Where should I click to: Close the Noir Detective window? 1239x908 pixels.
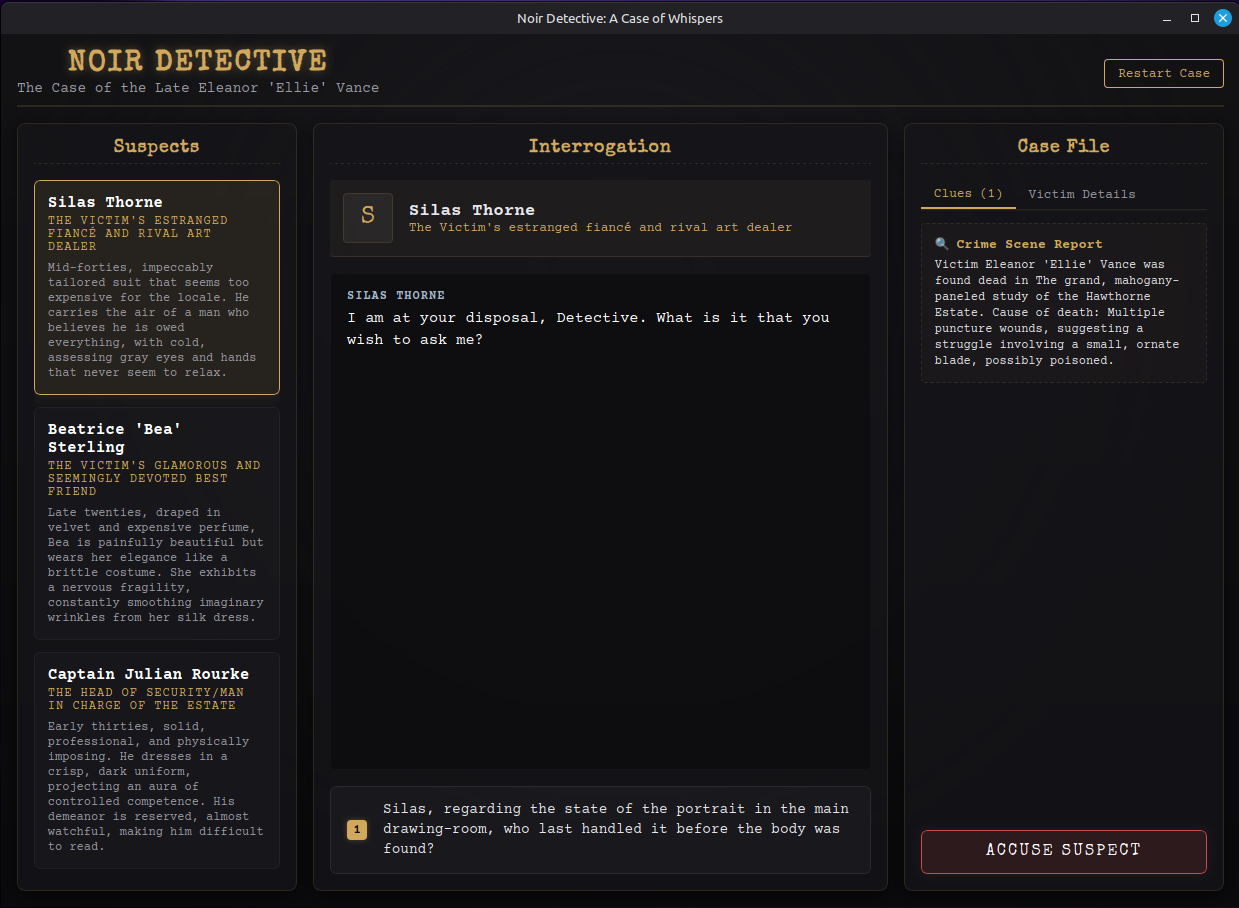pos(1222,18)
